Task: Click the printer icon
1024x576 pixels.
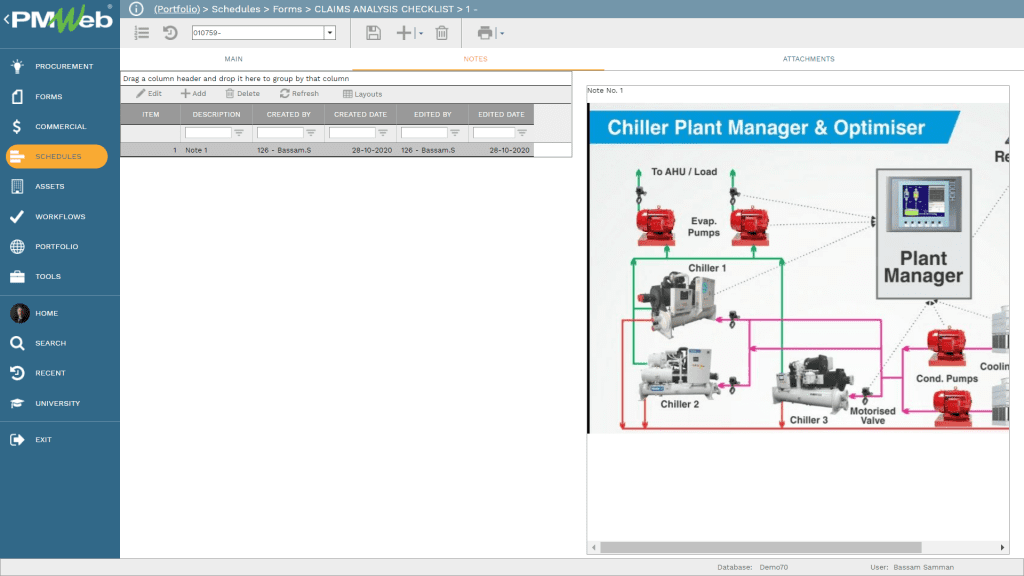Action: [485, 33]
